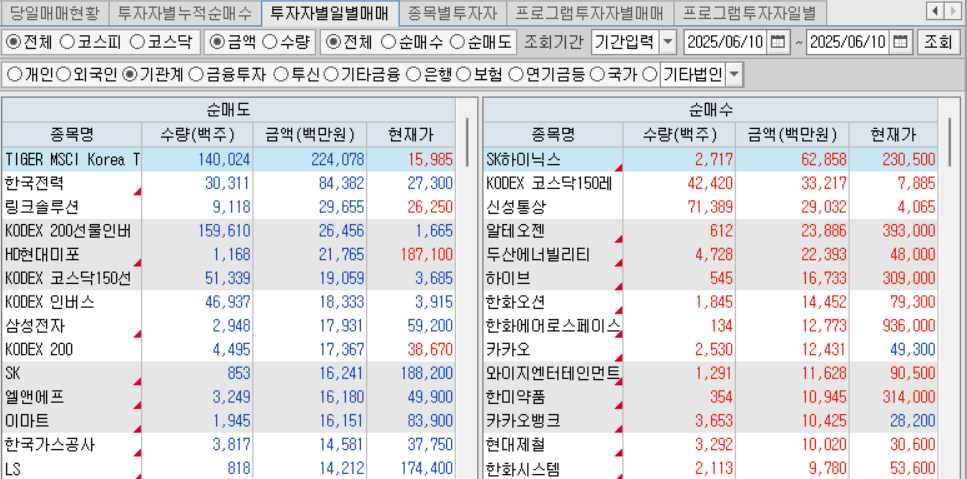Viewport: 967px width, 479px height.
Task: Select 신성통상 in the 순매수 list
Action: point(710,207)
